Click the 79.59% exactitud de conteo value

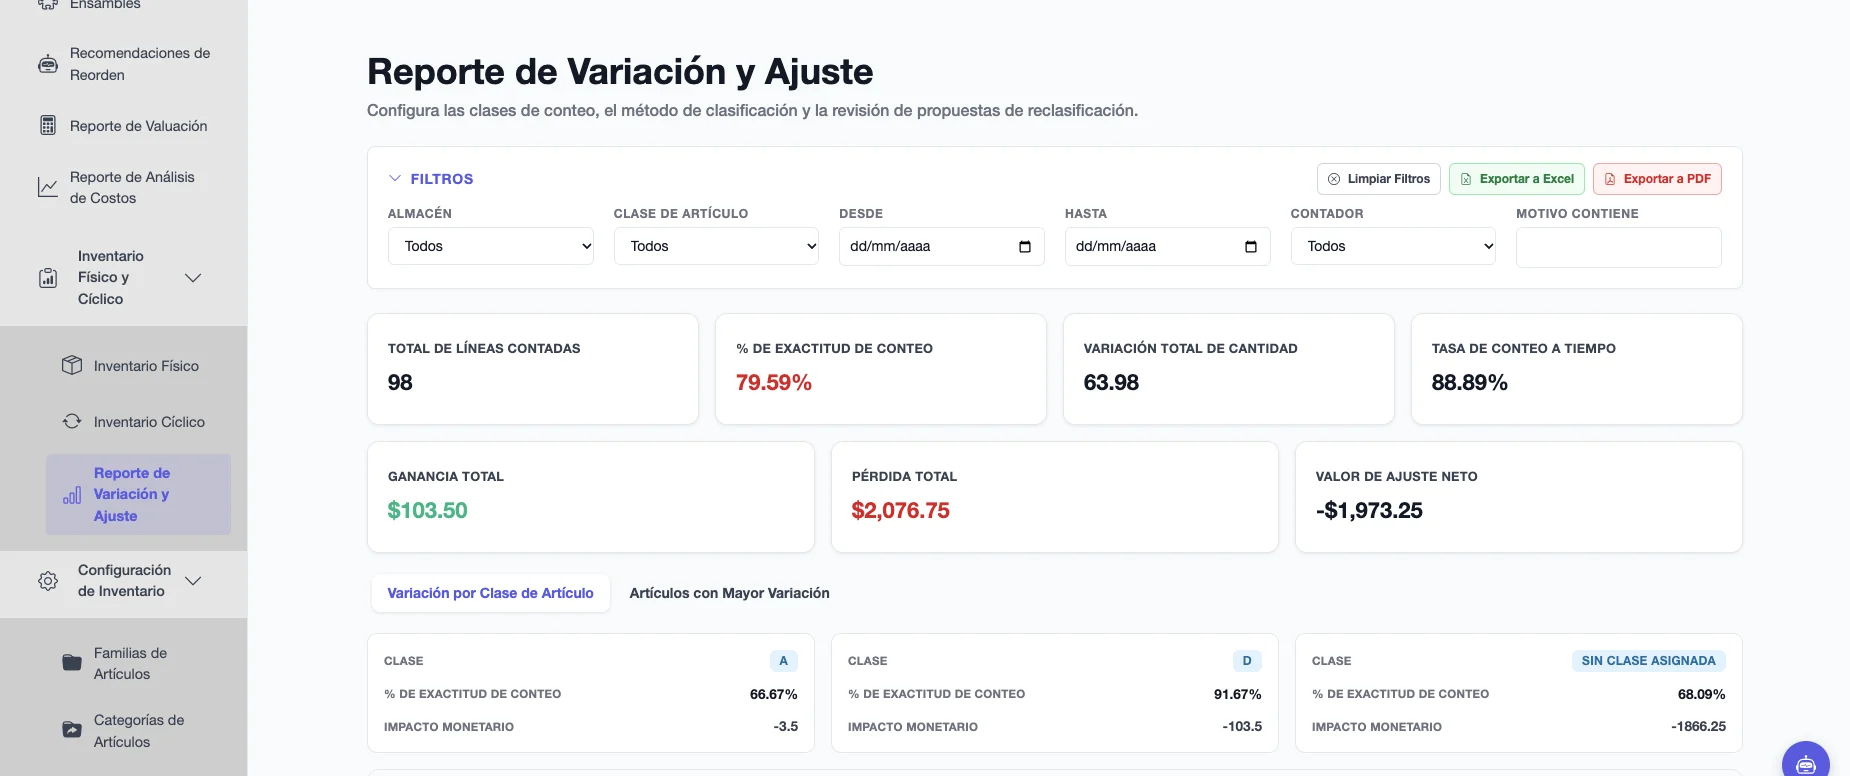[774, 382]
